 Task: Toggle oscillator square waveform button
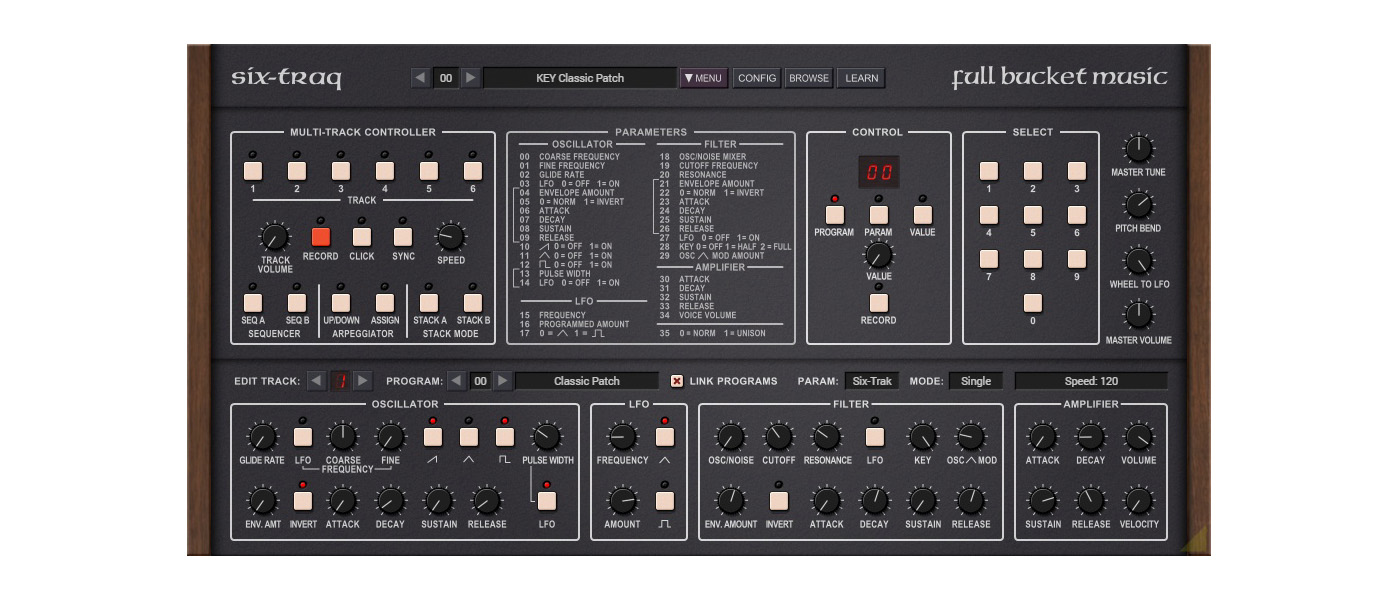[504, 437]
